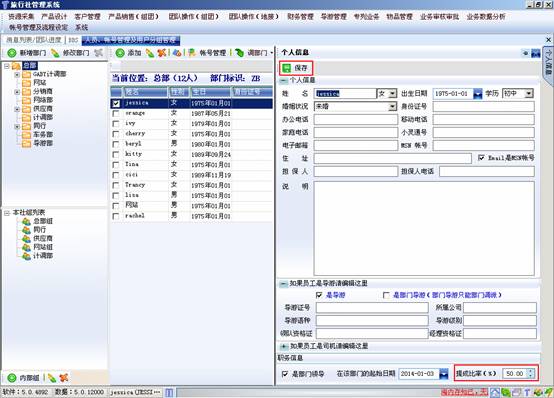Click the 保存 save button label
The image size is (554, 398).
[x=301, y=68]
